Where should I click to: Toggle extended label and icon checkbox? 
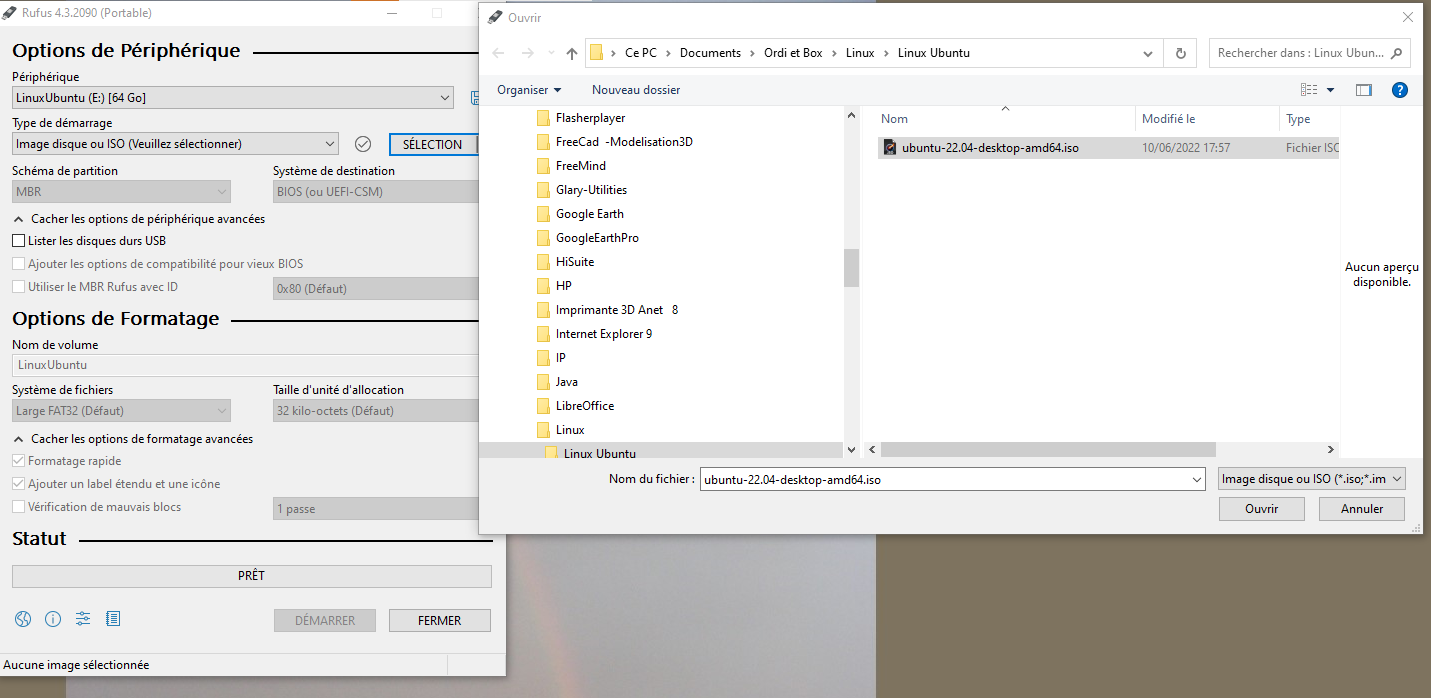point(18,484)
